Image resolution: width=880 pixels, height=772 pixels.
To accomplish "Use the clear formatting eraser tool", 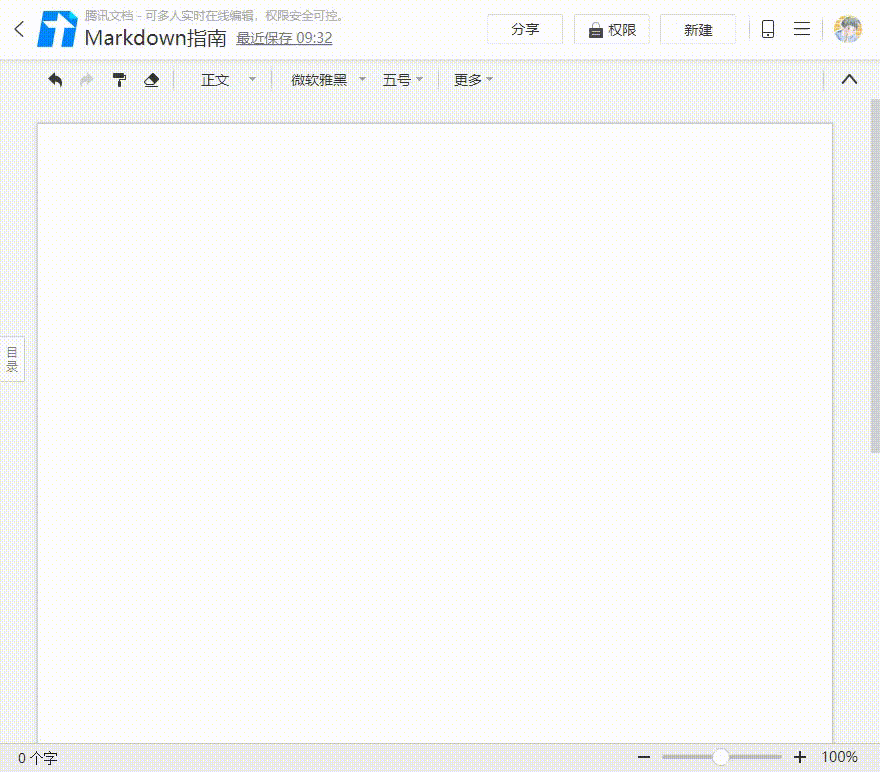I will (x=151, y=79).
